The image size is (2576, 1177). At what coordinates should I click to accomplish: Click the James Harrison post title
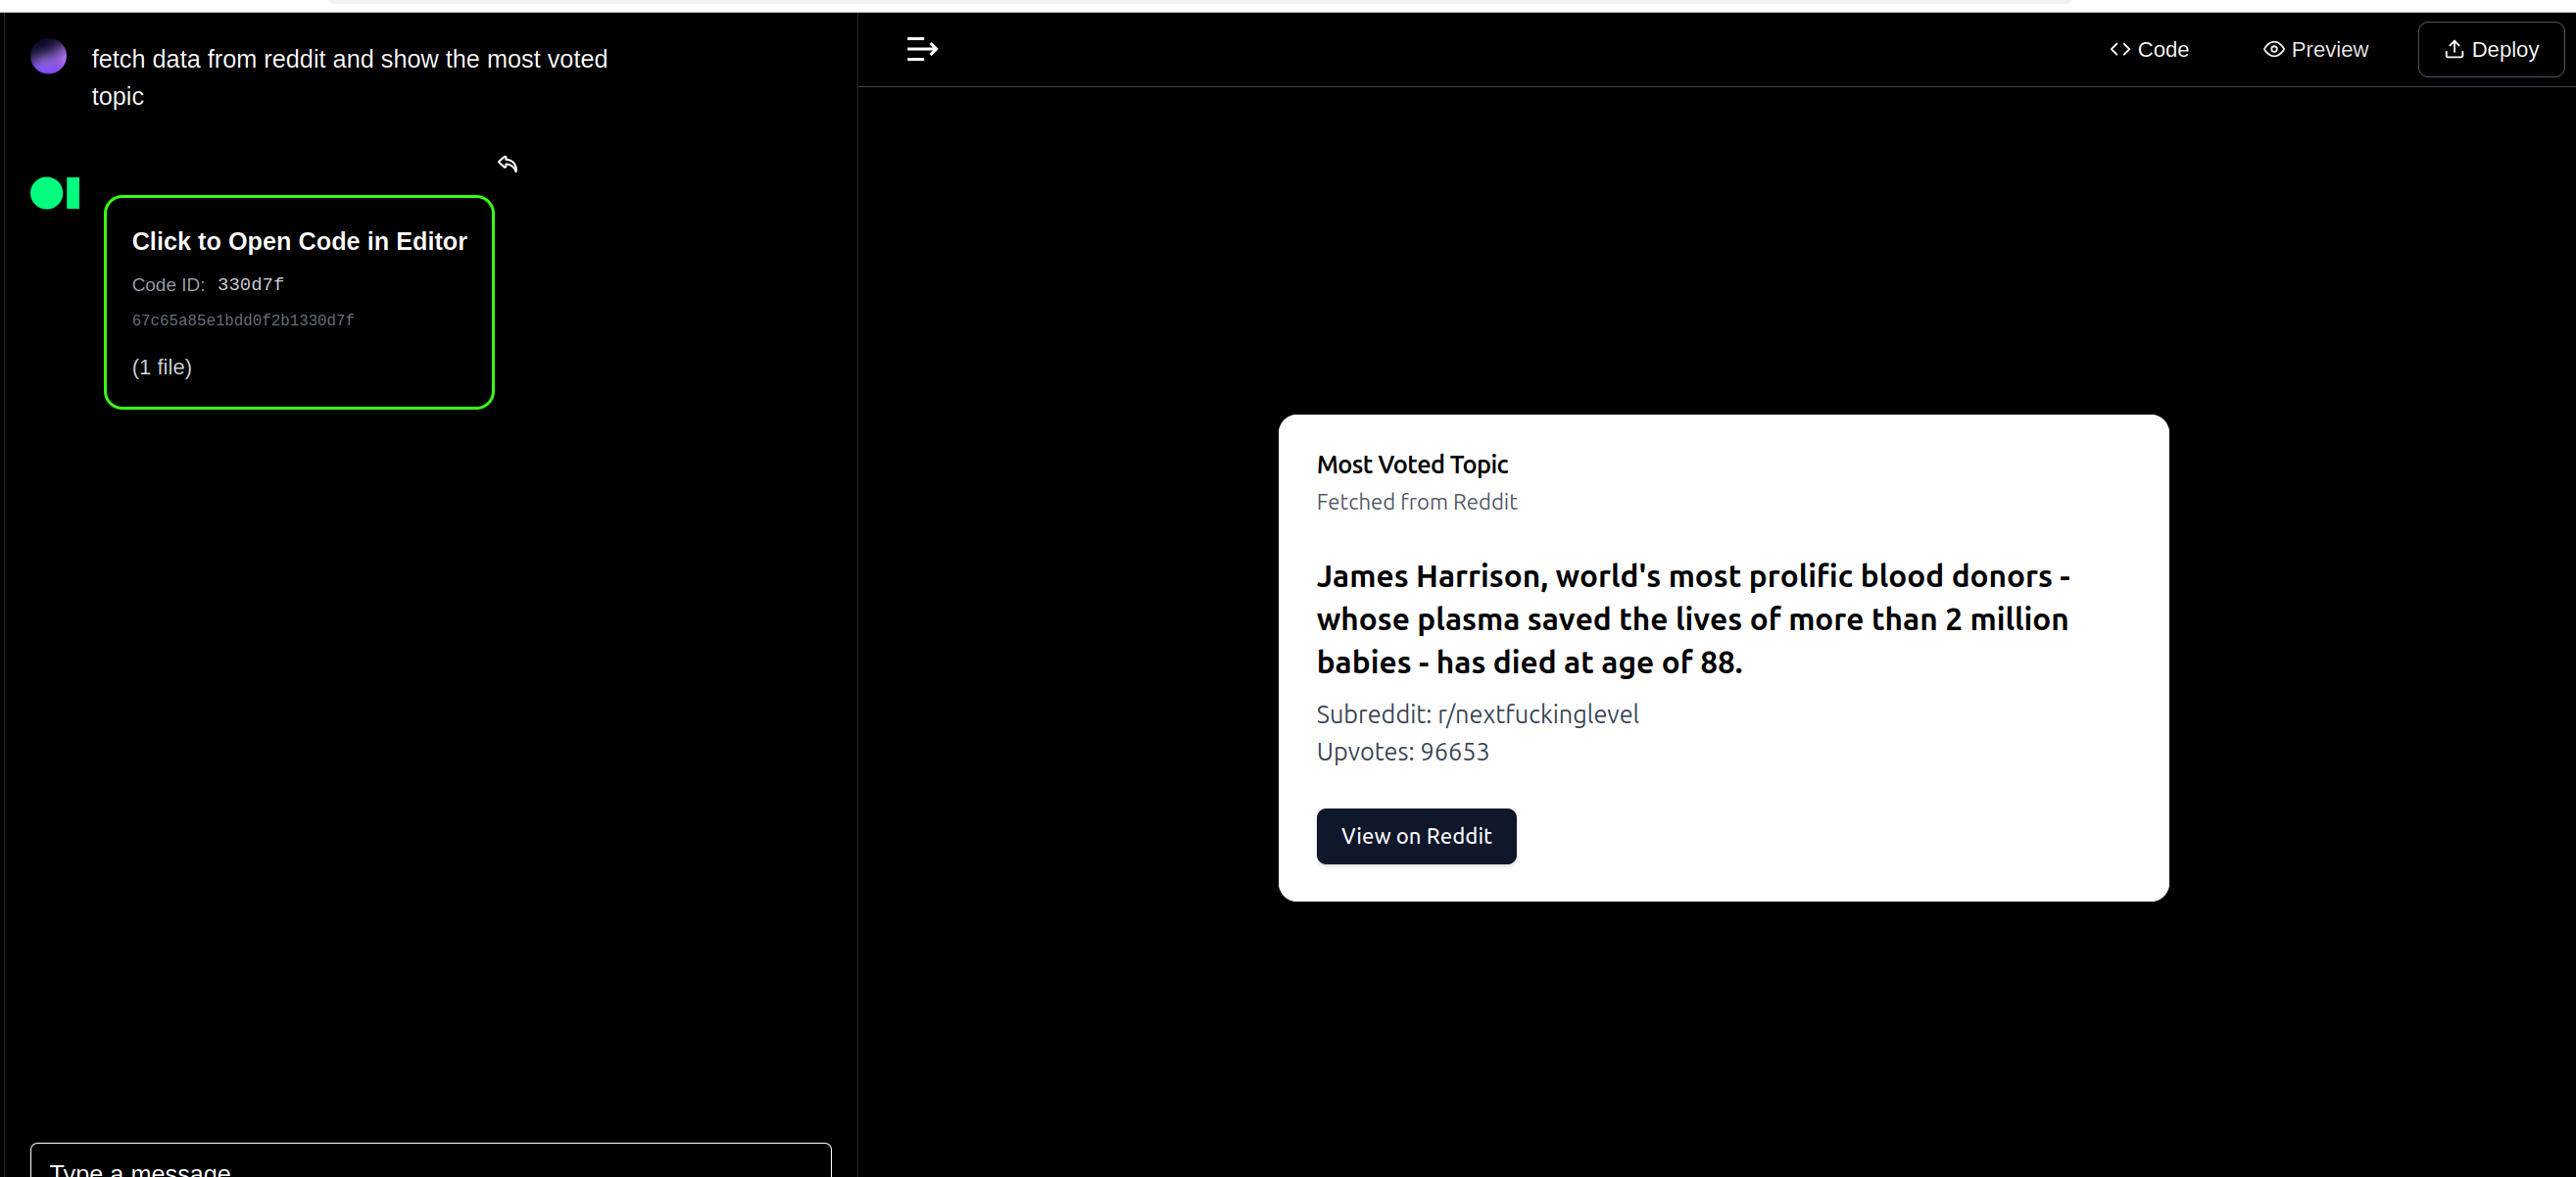pyautogui.click(x=1692, y=619)
